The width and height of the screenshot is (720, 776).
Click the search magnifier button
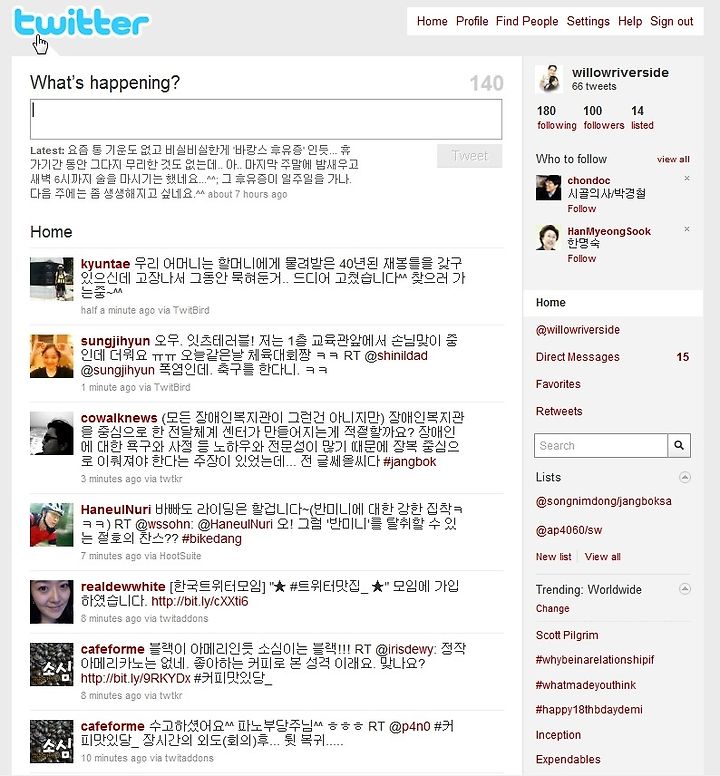679,445
